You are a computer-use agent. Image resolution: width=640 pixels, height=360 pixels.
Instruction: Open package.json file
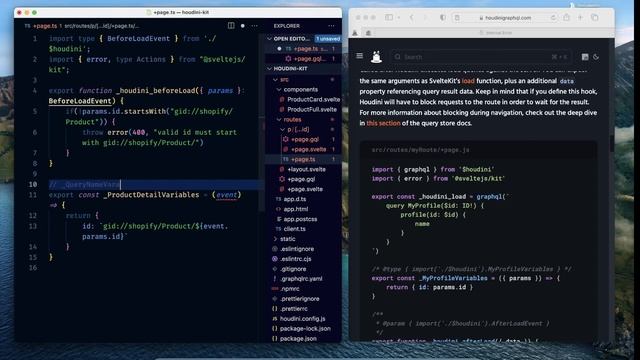[x=303, y=338]
